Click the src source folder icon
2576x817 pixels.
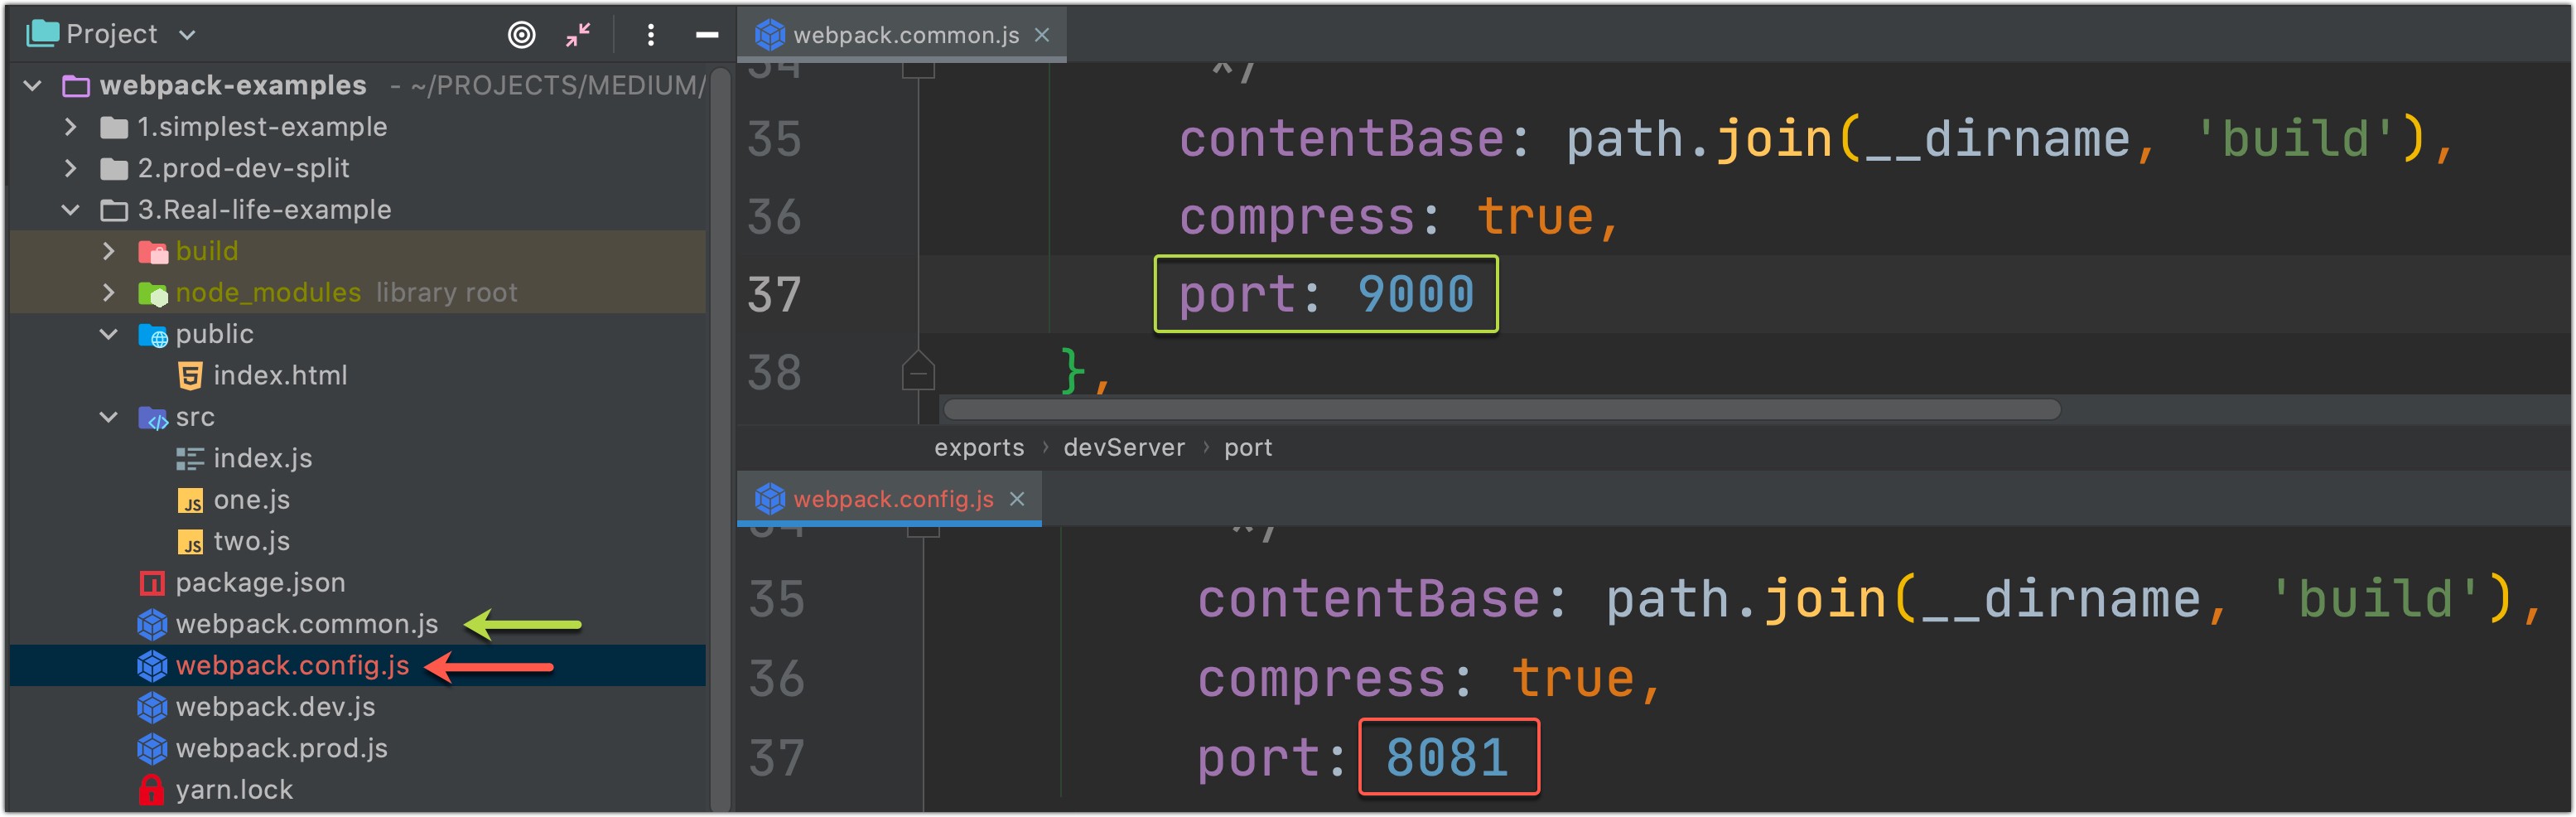click(153, 418)
